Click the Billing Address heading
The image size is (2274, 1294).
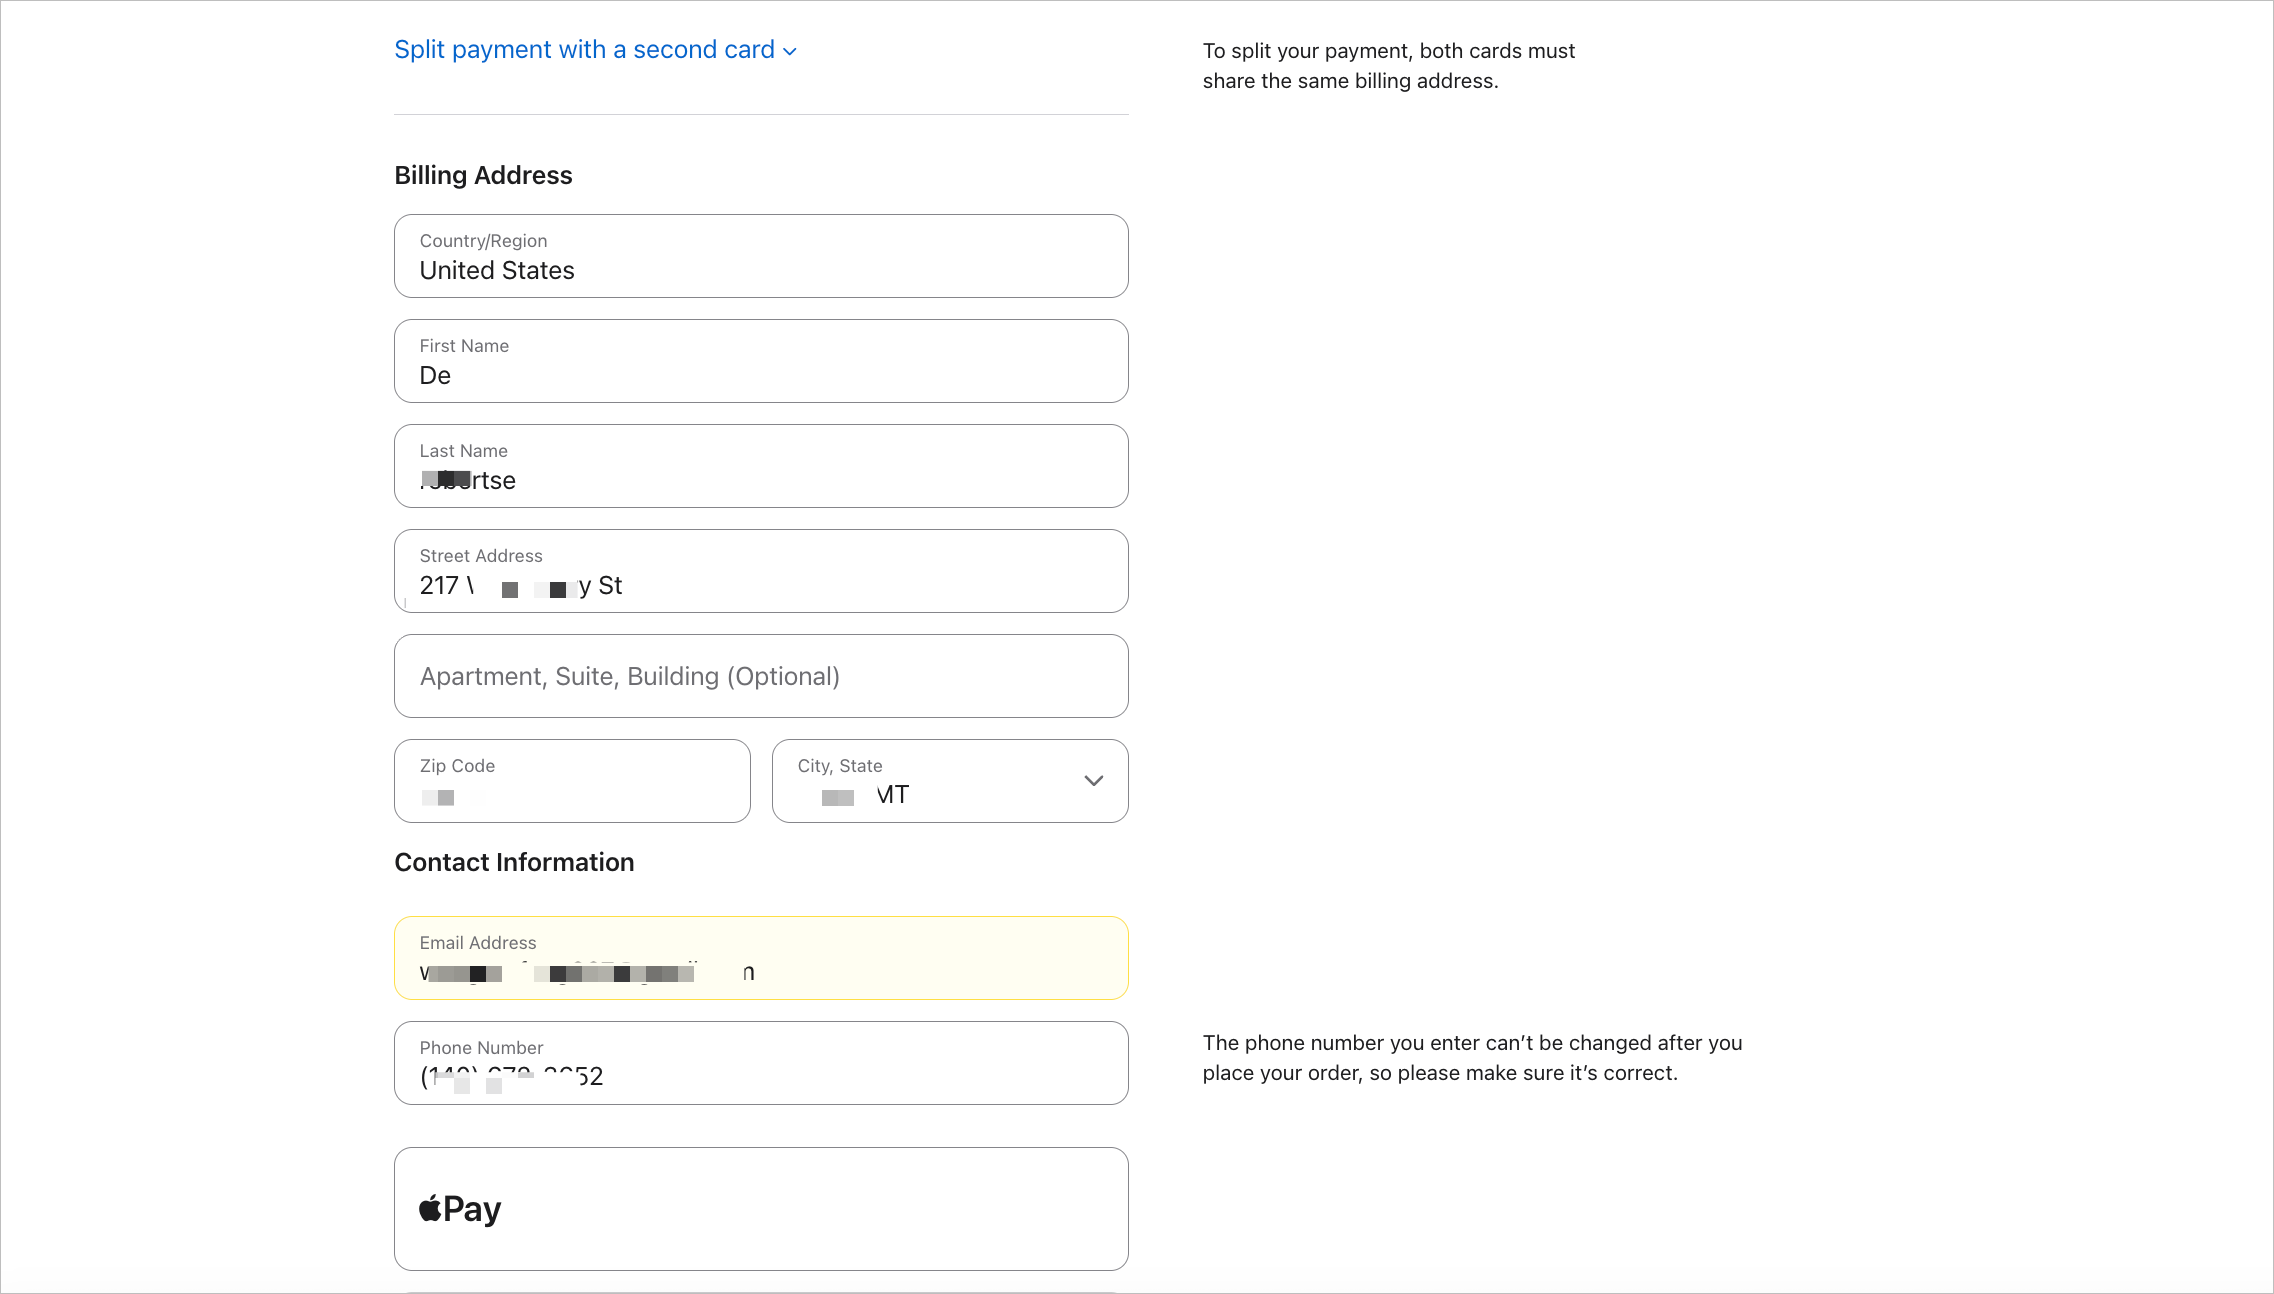click(483, 175)
